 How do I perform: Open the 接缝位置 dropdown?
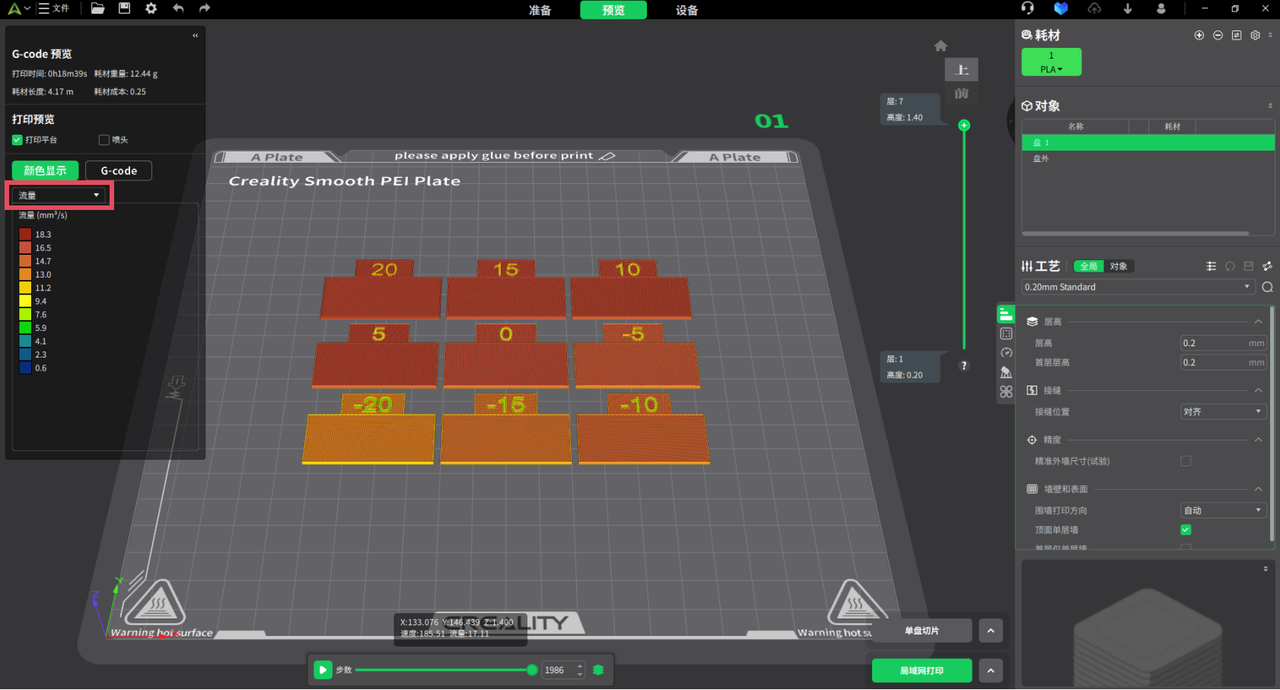[x=1224, y=411]
